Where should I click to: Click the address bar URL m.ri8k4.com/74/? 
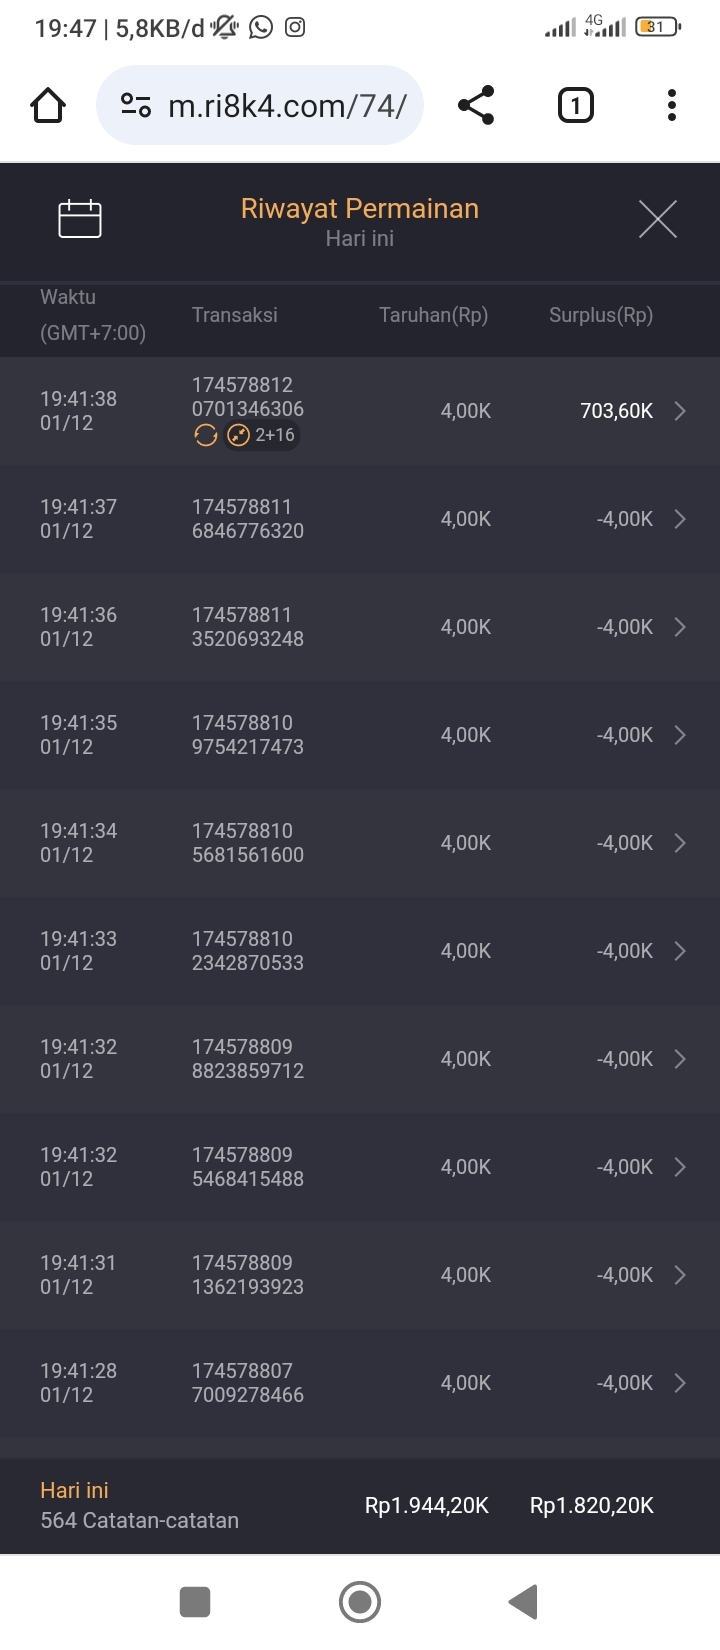287,105
